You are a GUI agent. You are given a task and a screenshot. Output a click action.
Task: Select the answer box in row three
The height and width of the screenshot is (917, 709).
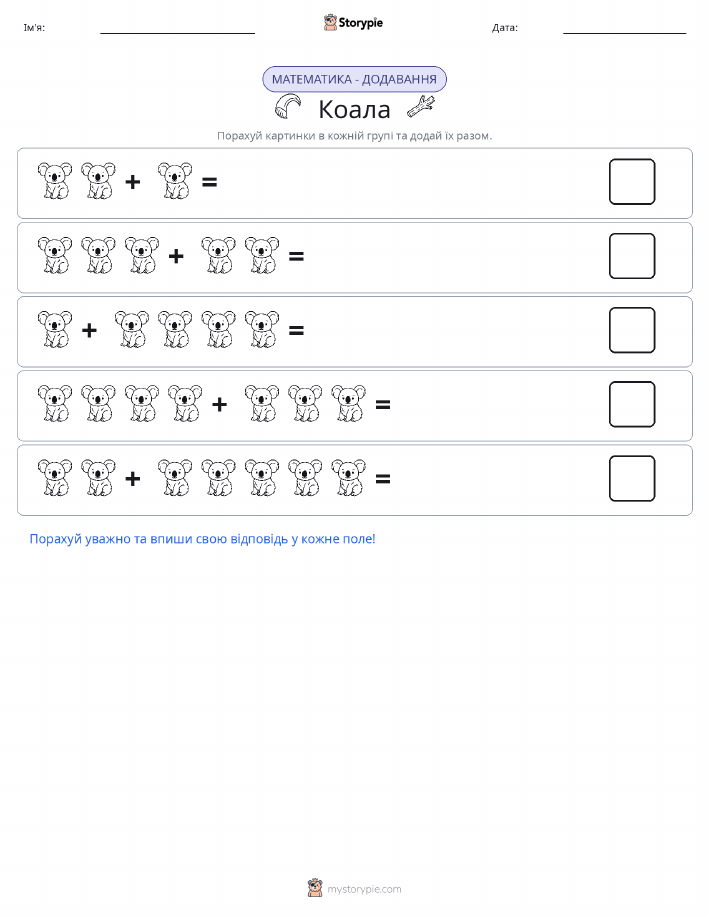[x=632, y=330]
